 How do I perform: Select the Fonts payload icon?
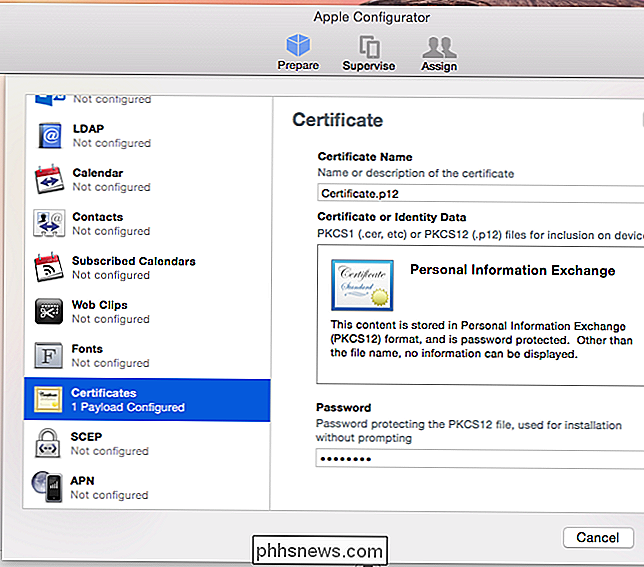pos(48,356)
